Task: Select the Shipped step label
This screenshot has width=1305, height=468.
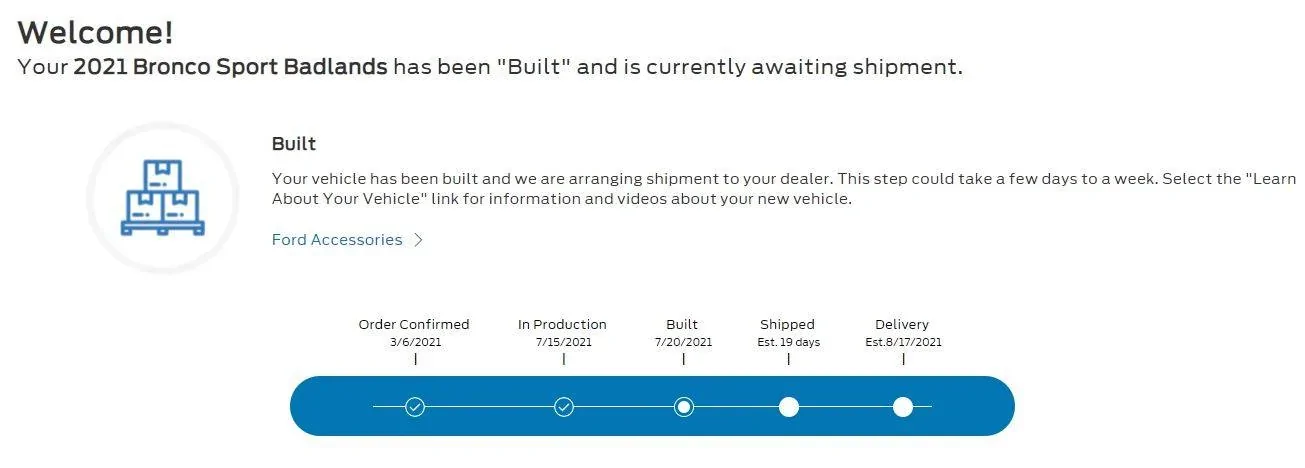Action: (x=788, y=324)
